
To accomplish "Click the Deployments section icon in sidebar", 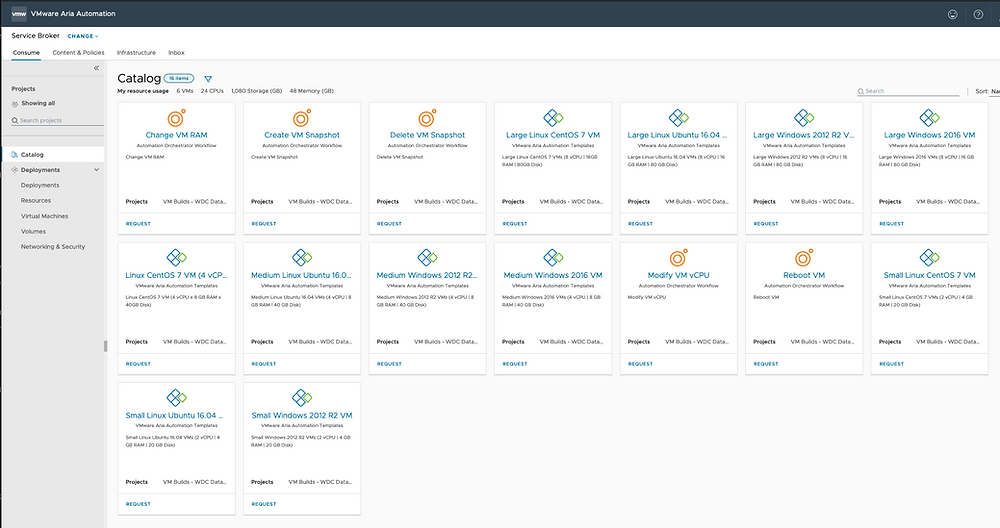I will tap(15, 170).
